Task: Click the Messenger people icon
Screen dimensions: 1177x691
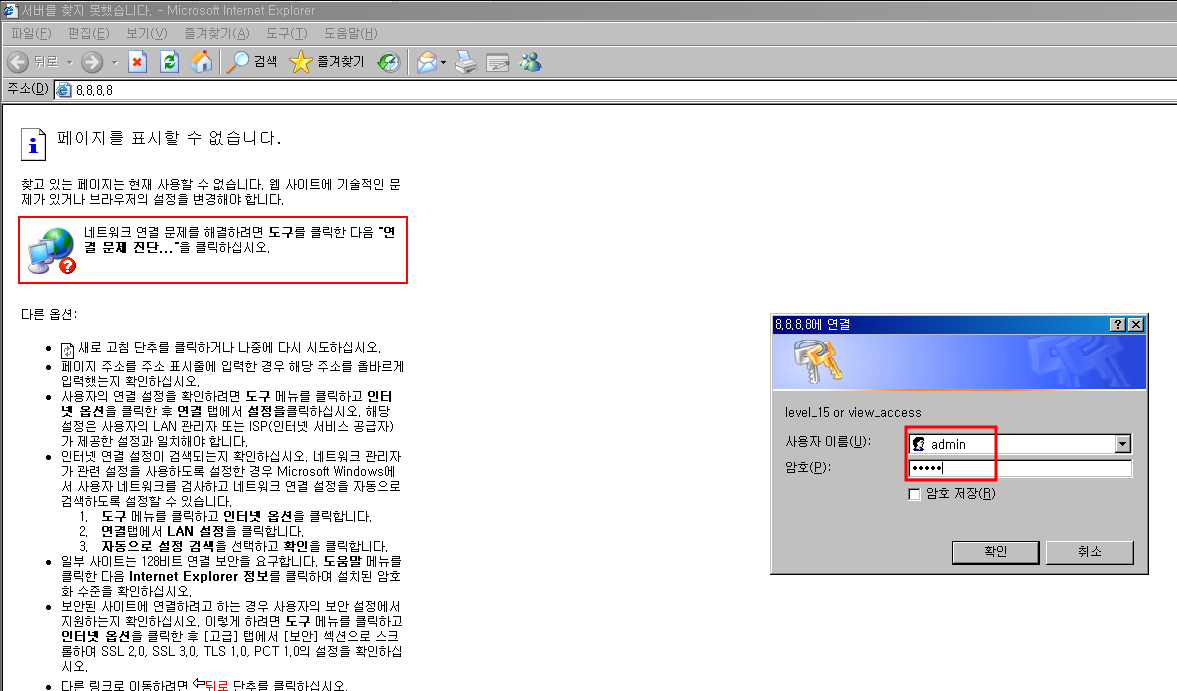Action: click(x=531, y=62)
